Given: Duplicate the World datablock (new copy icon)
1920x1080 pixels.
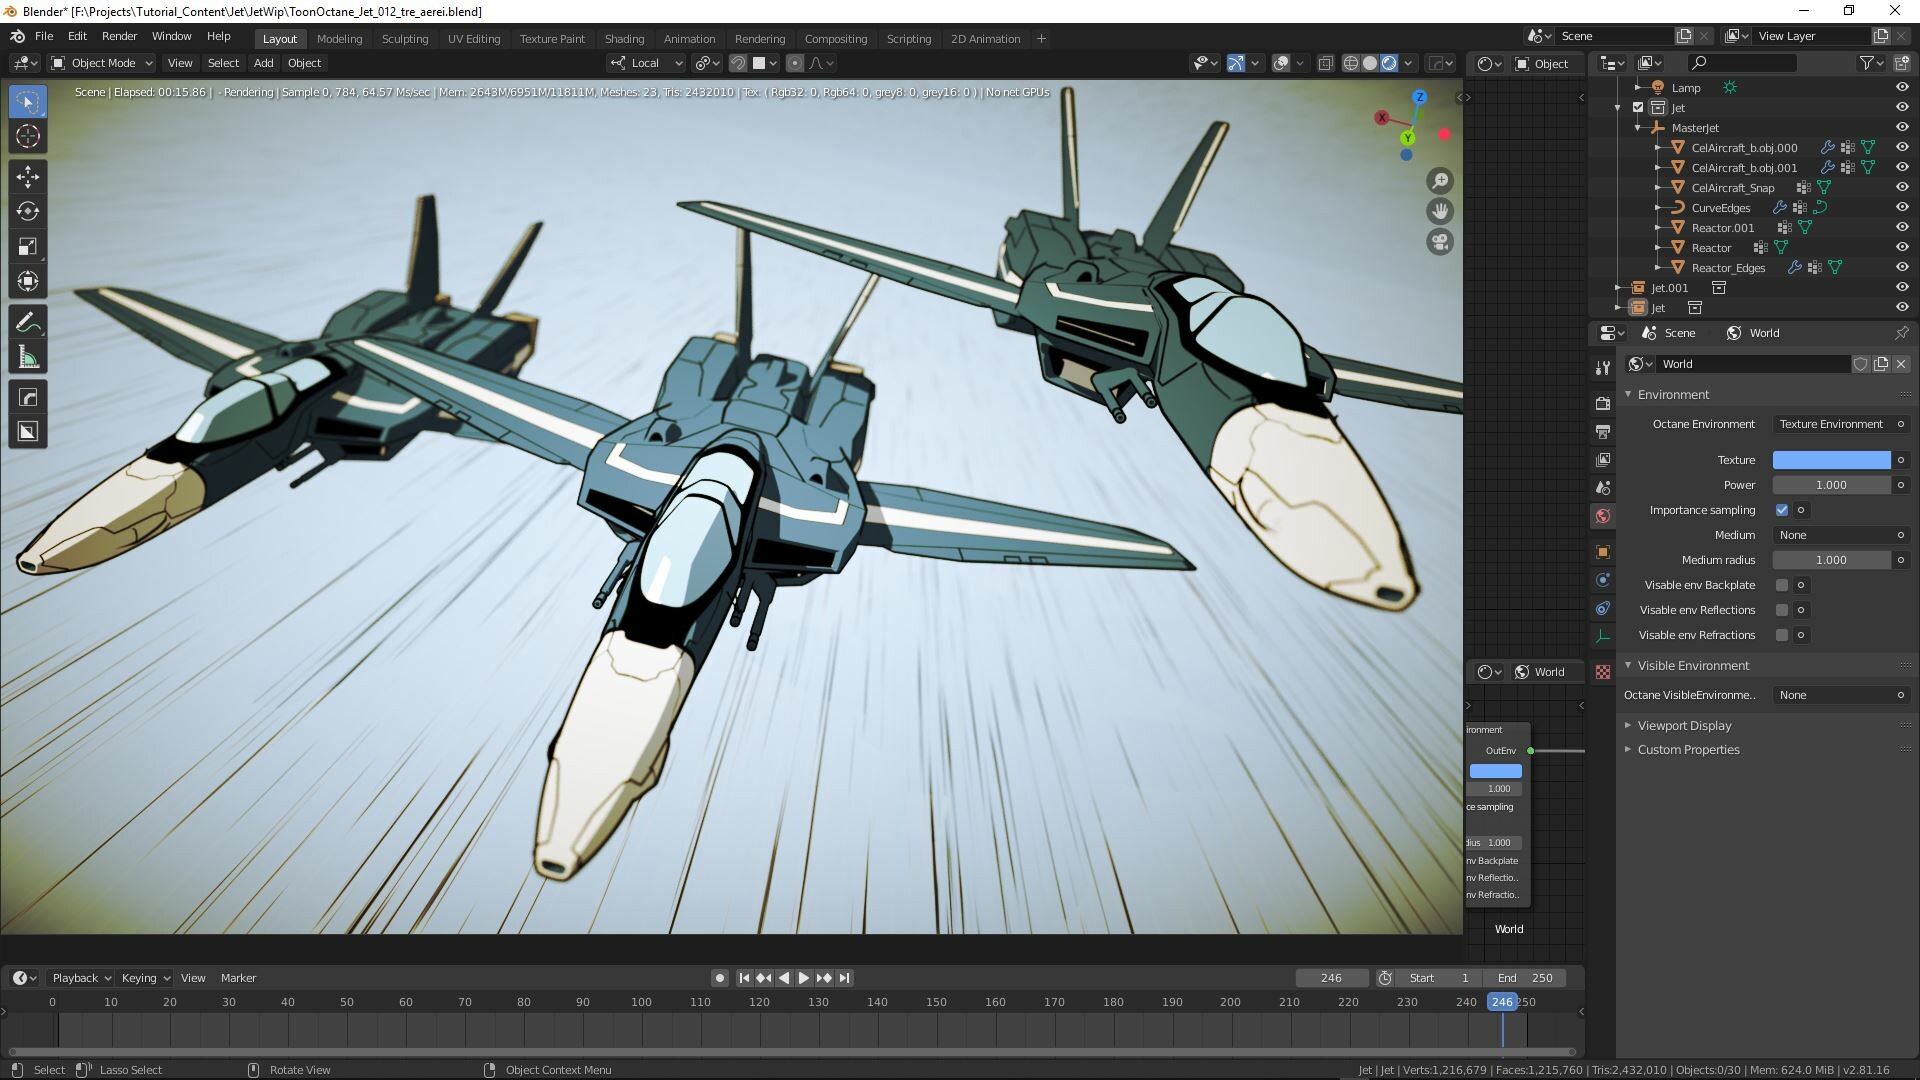Looking at the screenshot, I should [1881, 364].
